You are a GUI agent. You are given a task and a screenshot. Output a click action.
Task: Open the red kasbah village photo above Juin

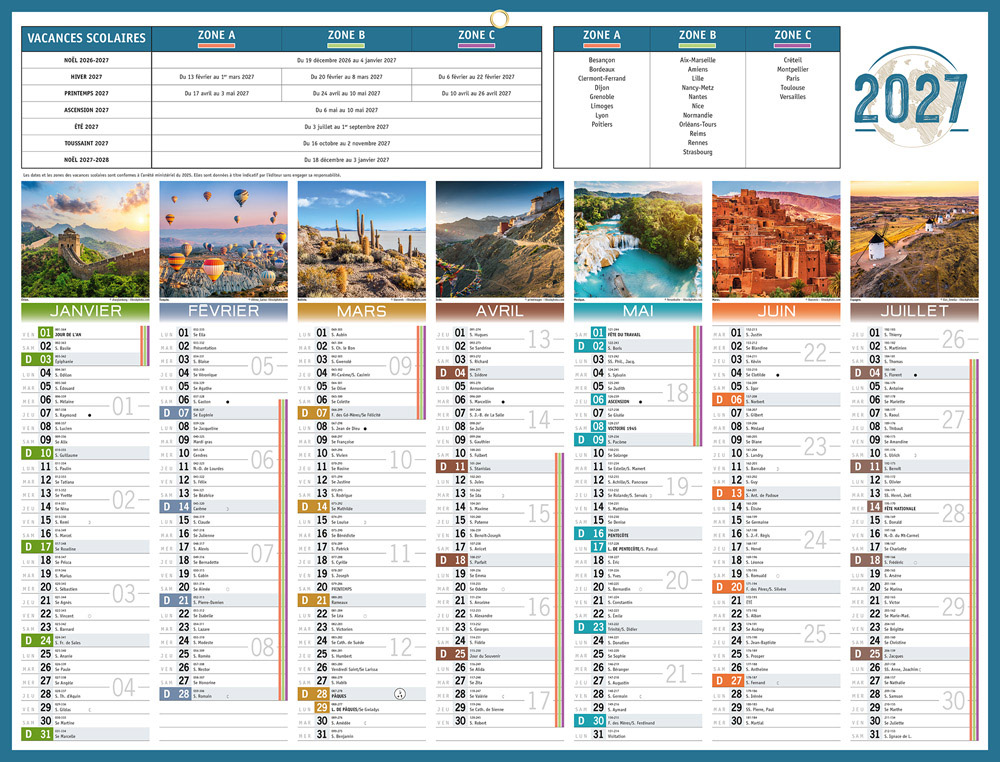(776, 240)
